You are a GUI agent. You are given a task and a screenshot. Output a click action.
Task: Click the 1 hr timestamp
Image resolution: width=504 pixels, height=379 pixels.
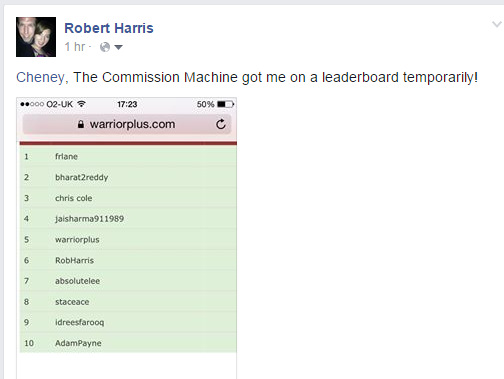click(75, 47)
